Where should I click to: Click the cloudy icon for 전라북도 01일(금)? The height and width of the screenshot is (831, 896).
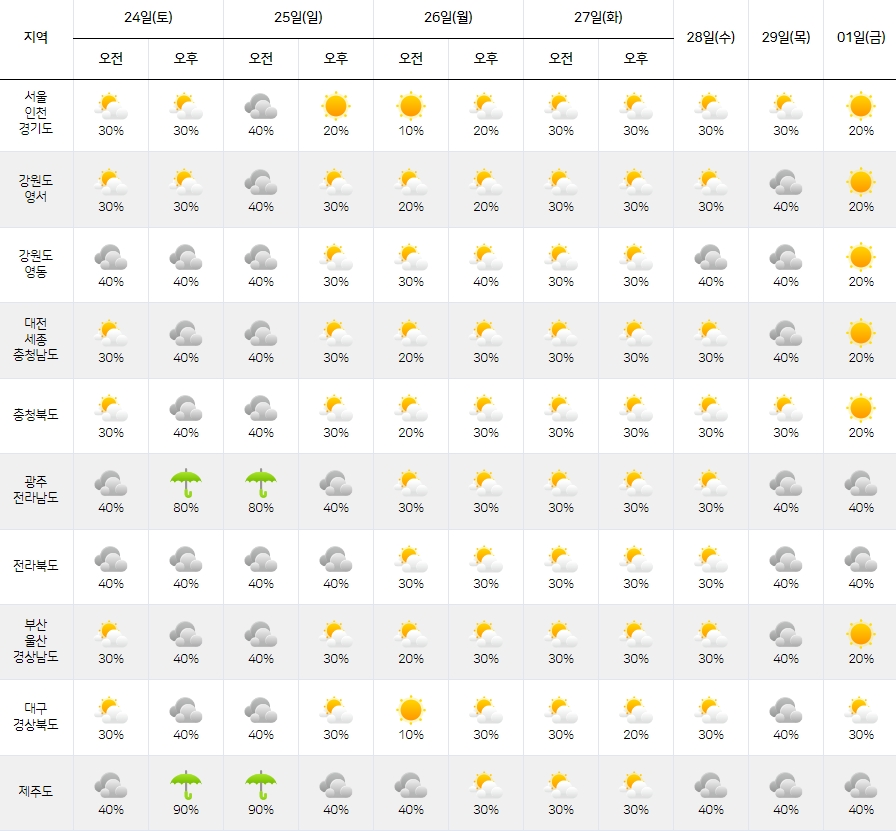[x=861, y=560]
